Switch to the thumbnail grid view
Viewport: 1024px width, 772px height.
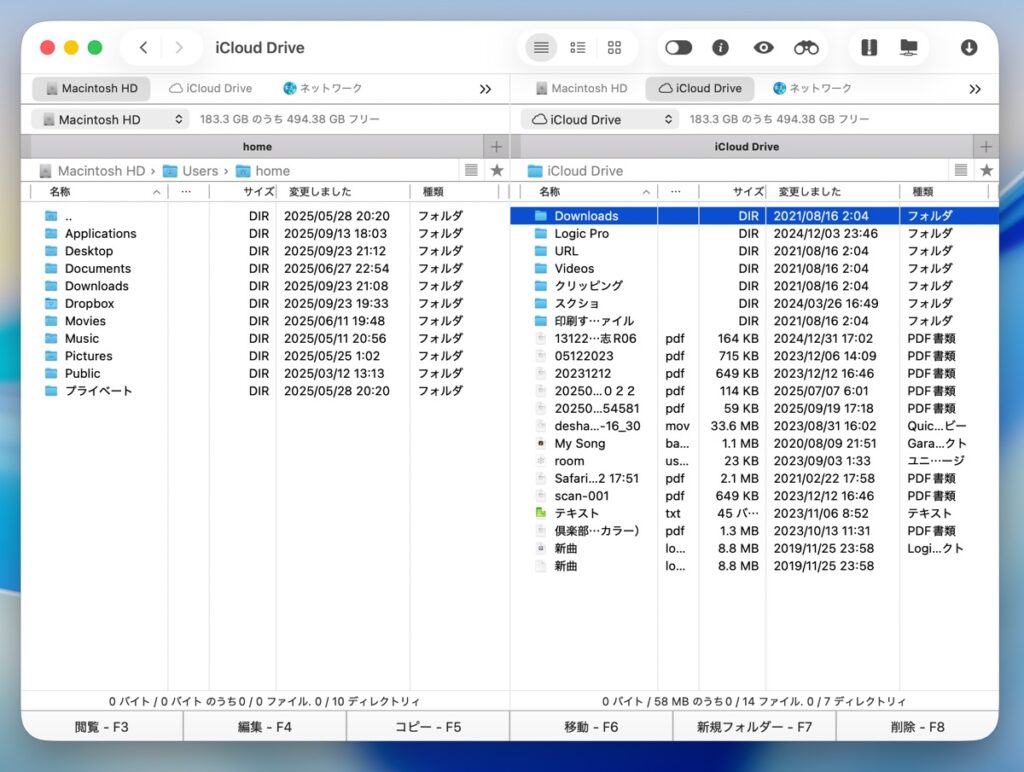tap(614, 48)
